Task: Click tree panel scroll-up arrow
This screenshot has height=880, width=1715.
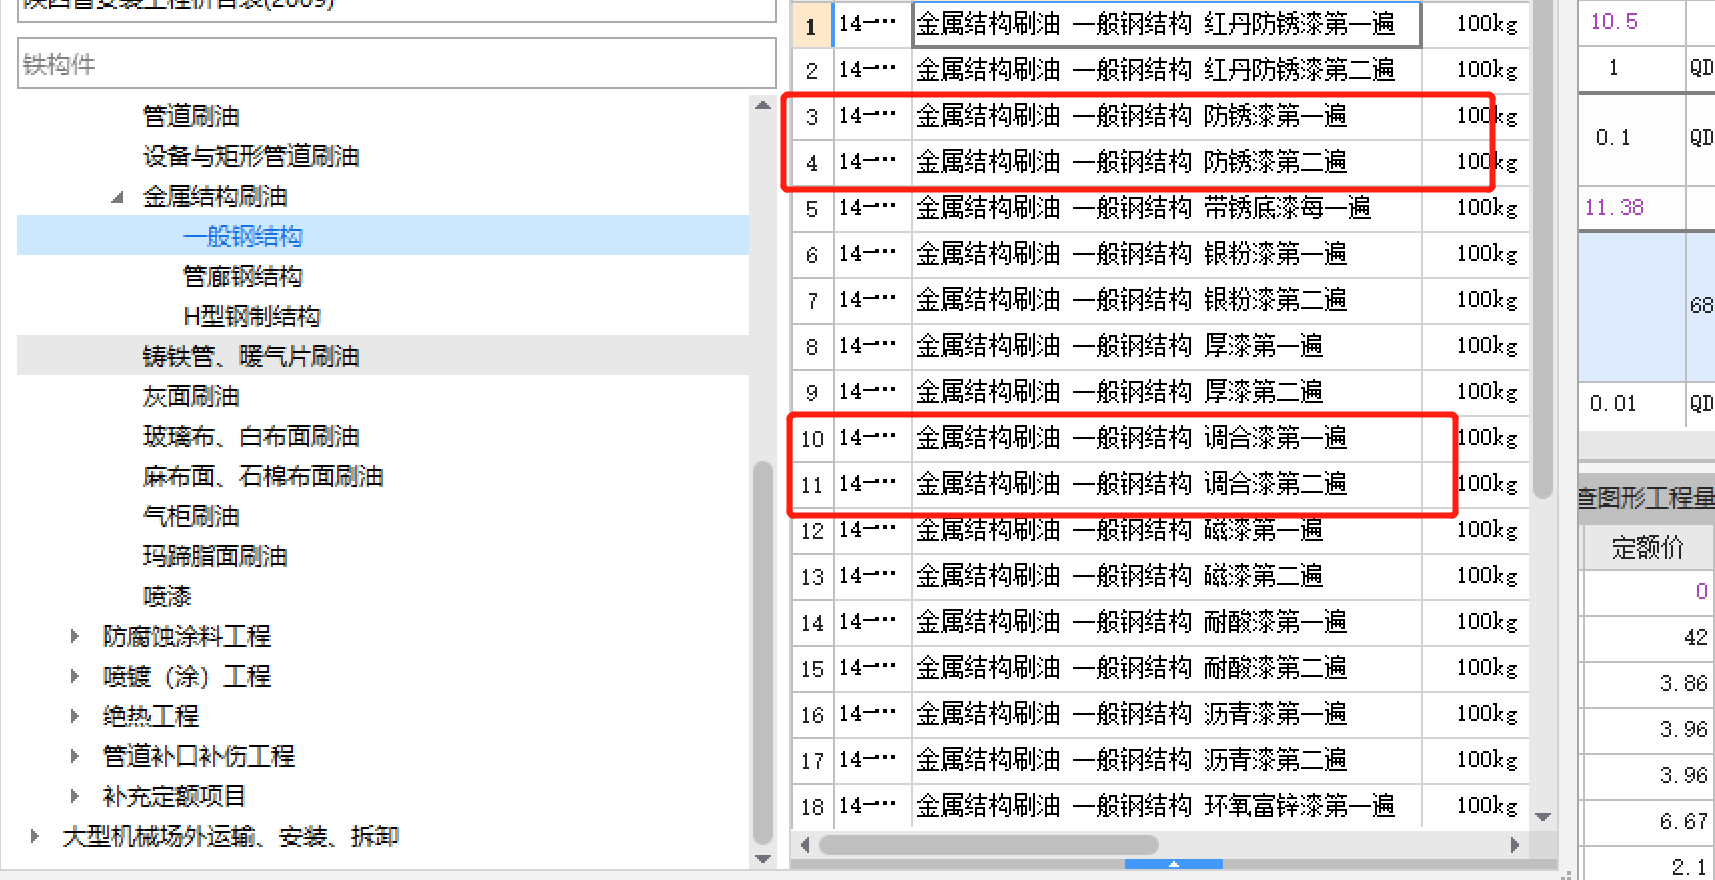Action: pos(763,105)
